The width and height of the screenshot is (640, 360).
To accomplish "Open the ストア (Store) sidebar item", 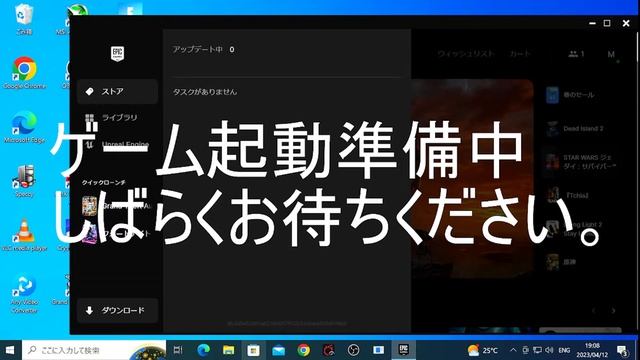I will (118, 91).
